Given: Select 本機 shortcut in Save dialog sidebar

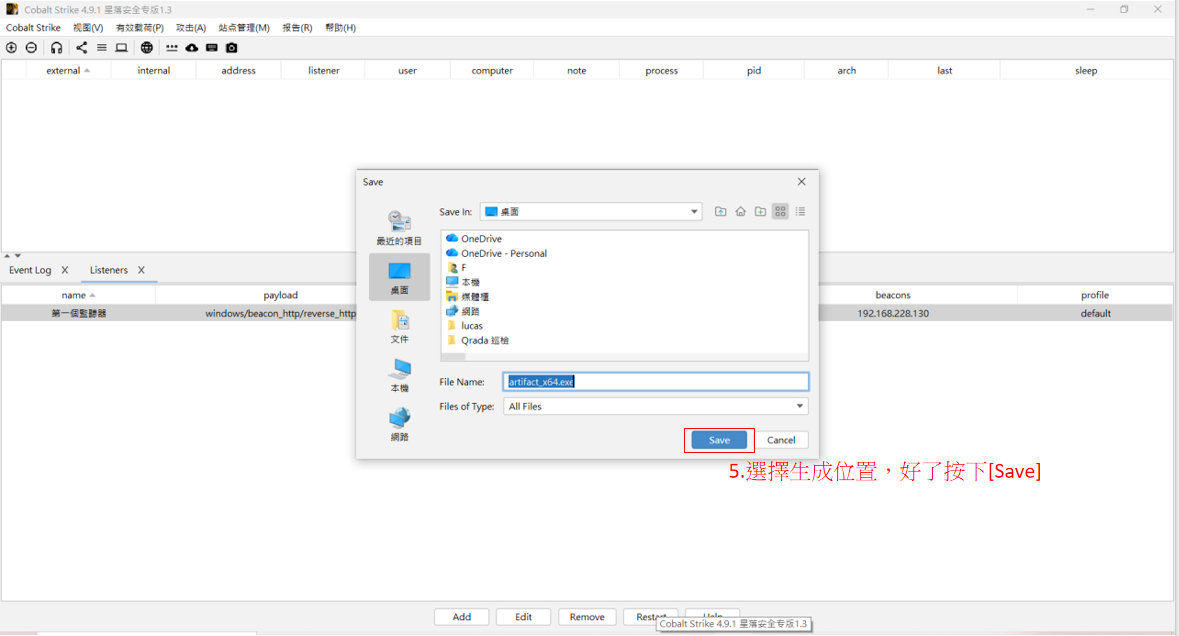Looking at the screenshot, I should coord(399,375).
